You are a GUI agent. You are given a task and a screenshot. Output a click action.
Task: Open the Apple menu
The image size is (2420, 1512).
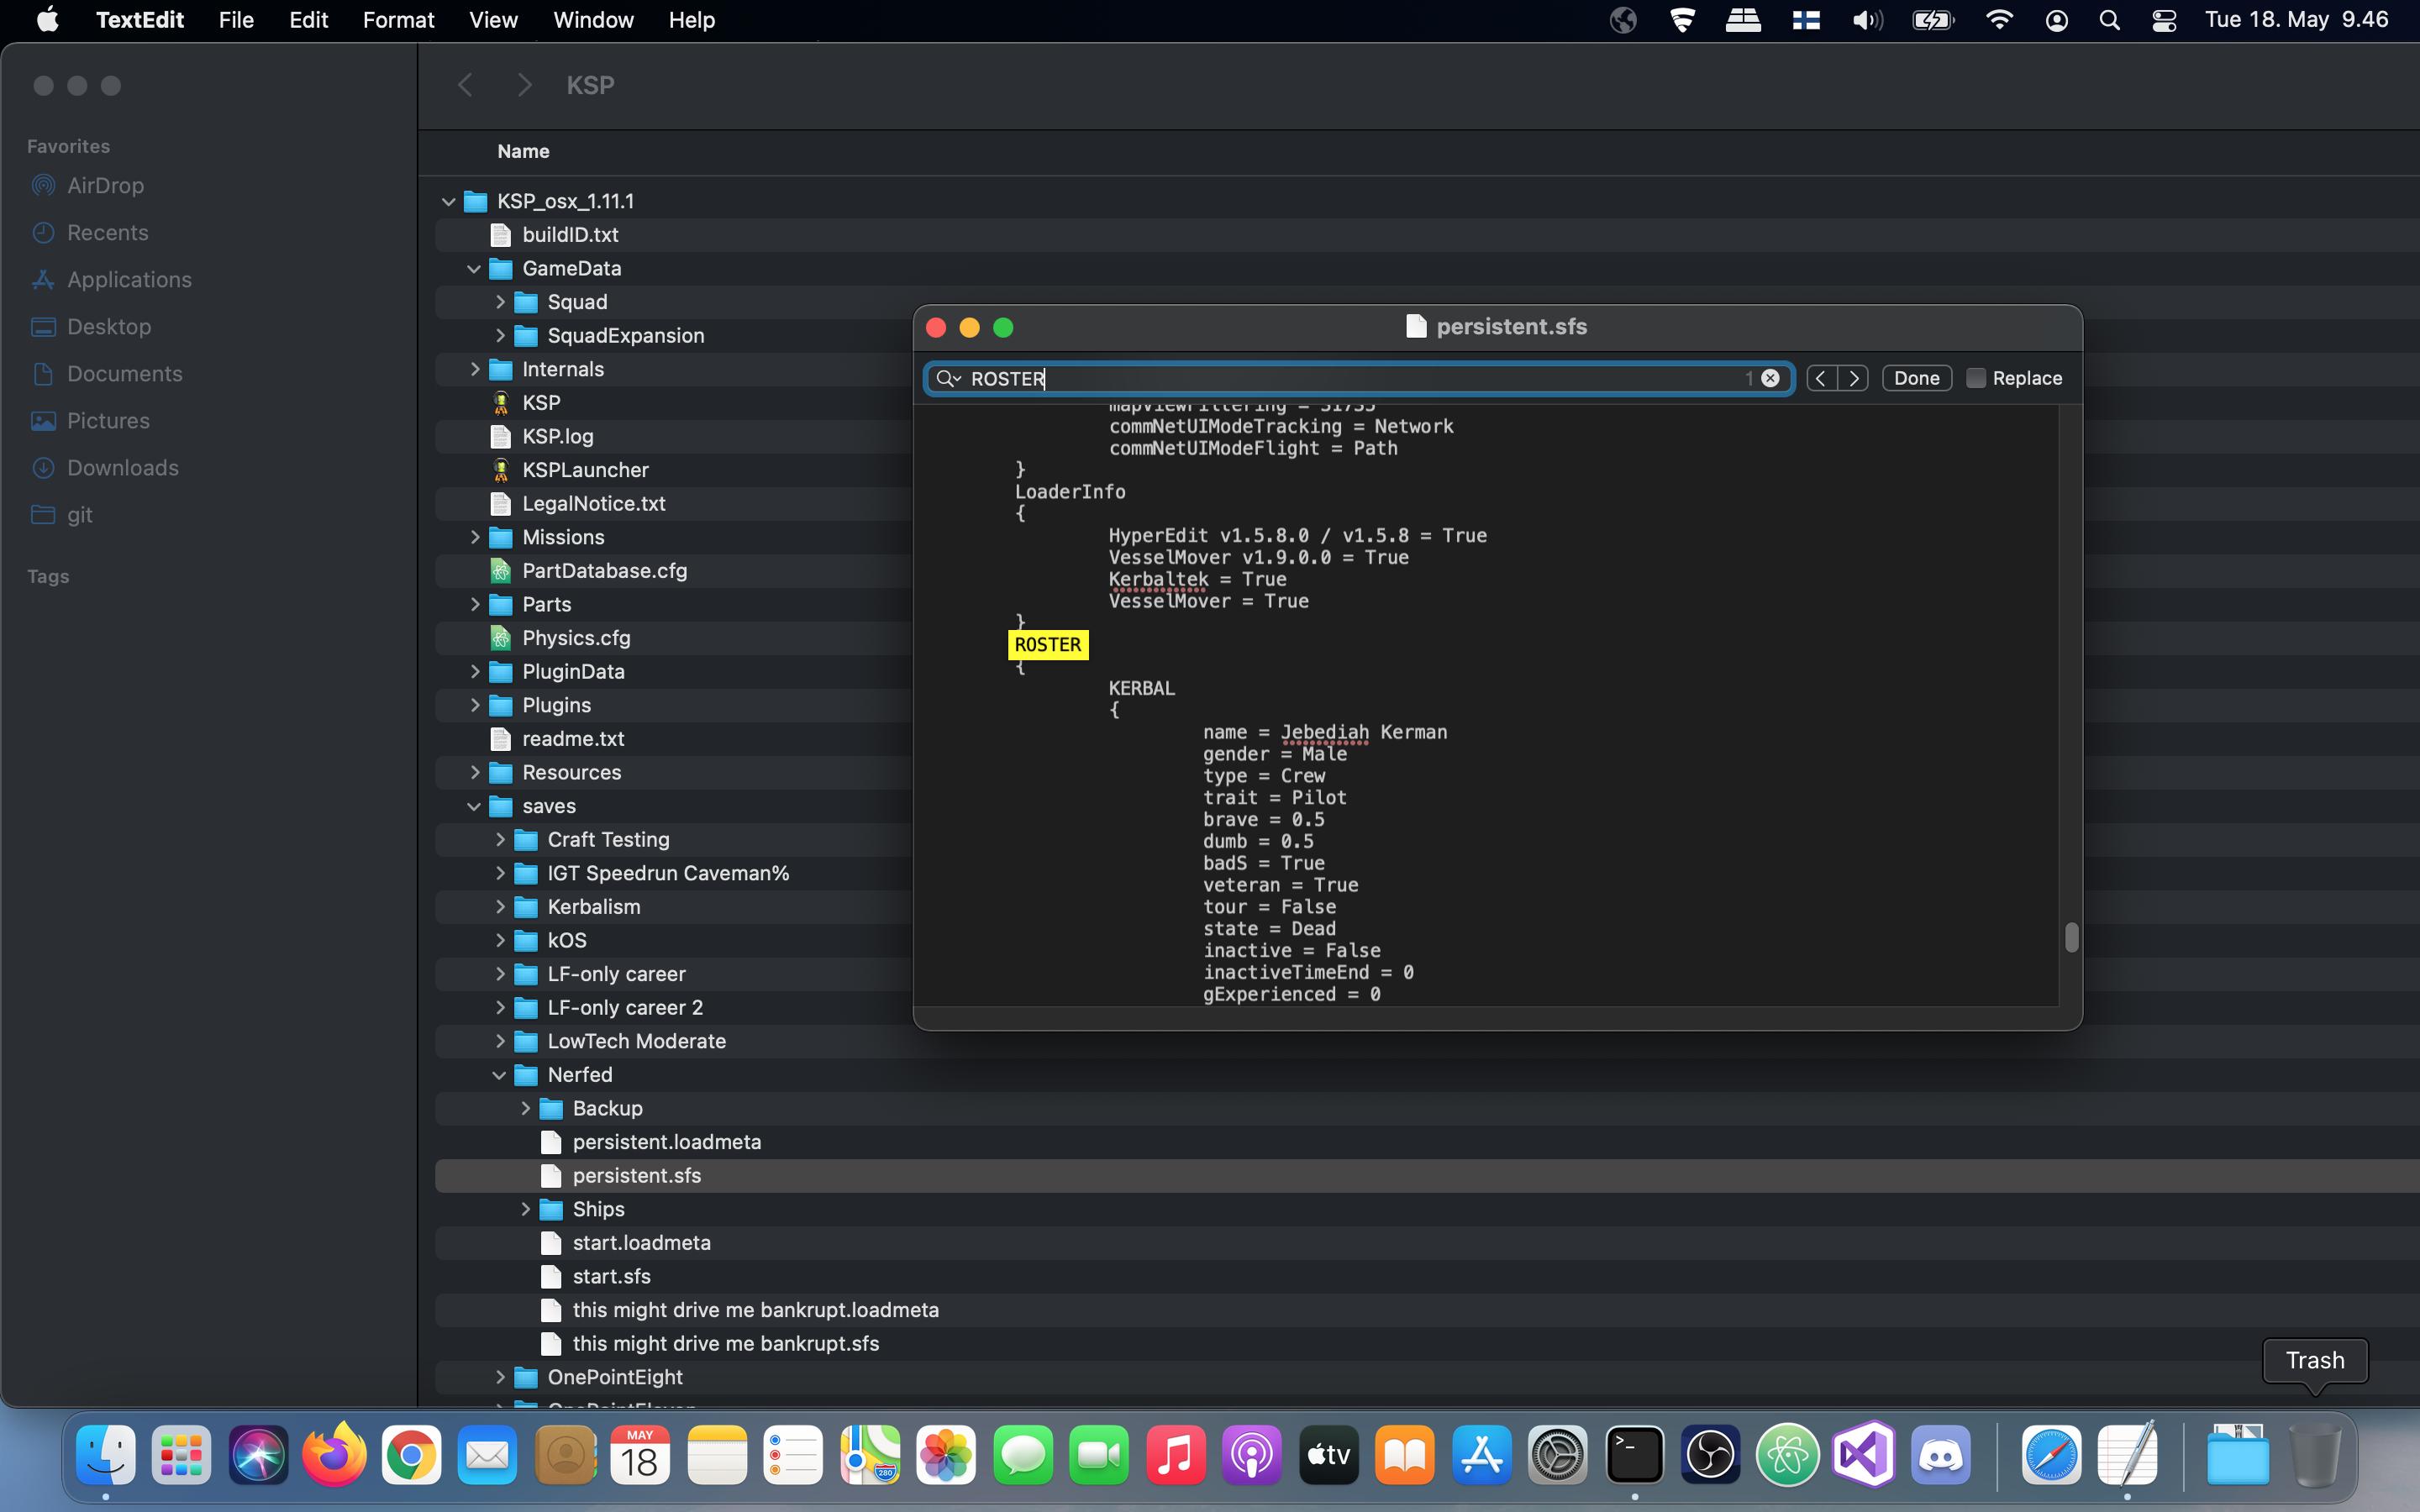47,20
